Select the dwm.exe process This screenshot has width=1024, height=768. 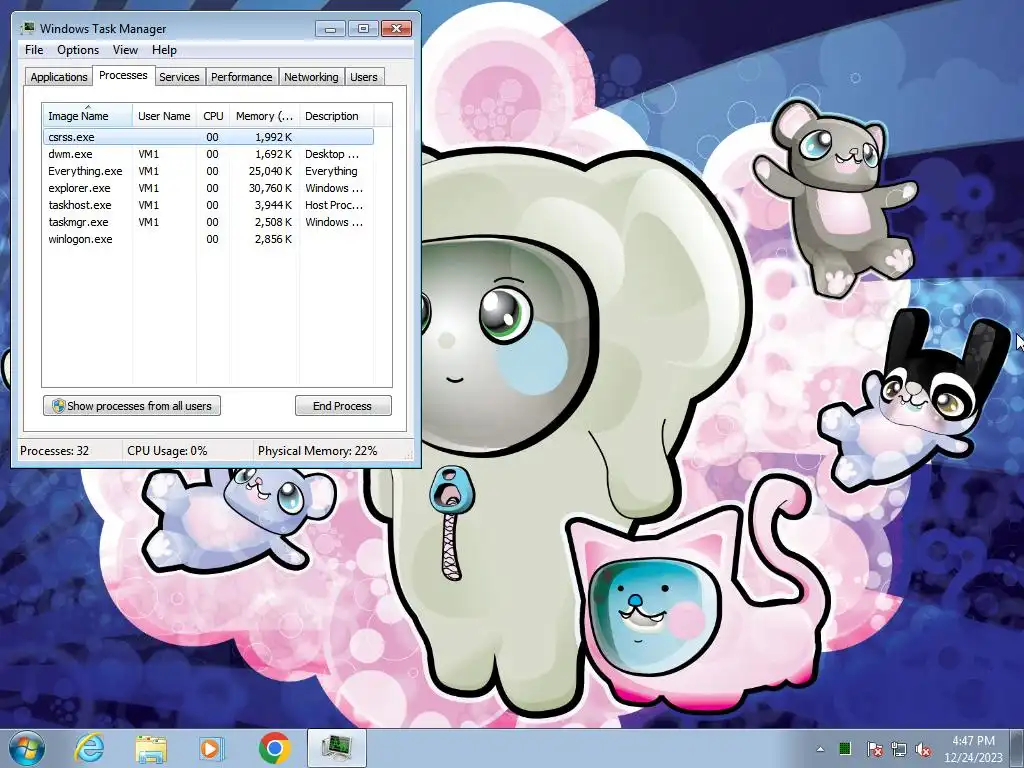pos(208,154)
